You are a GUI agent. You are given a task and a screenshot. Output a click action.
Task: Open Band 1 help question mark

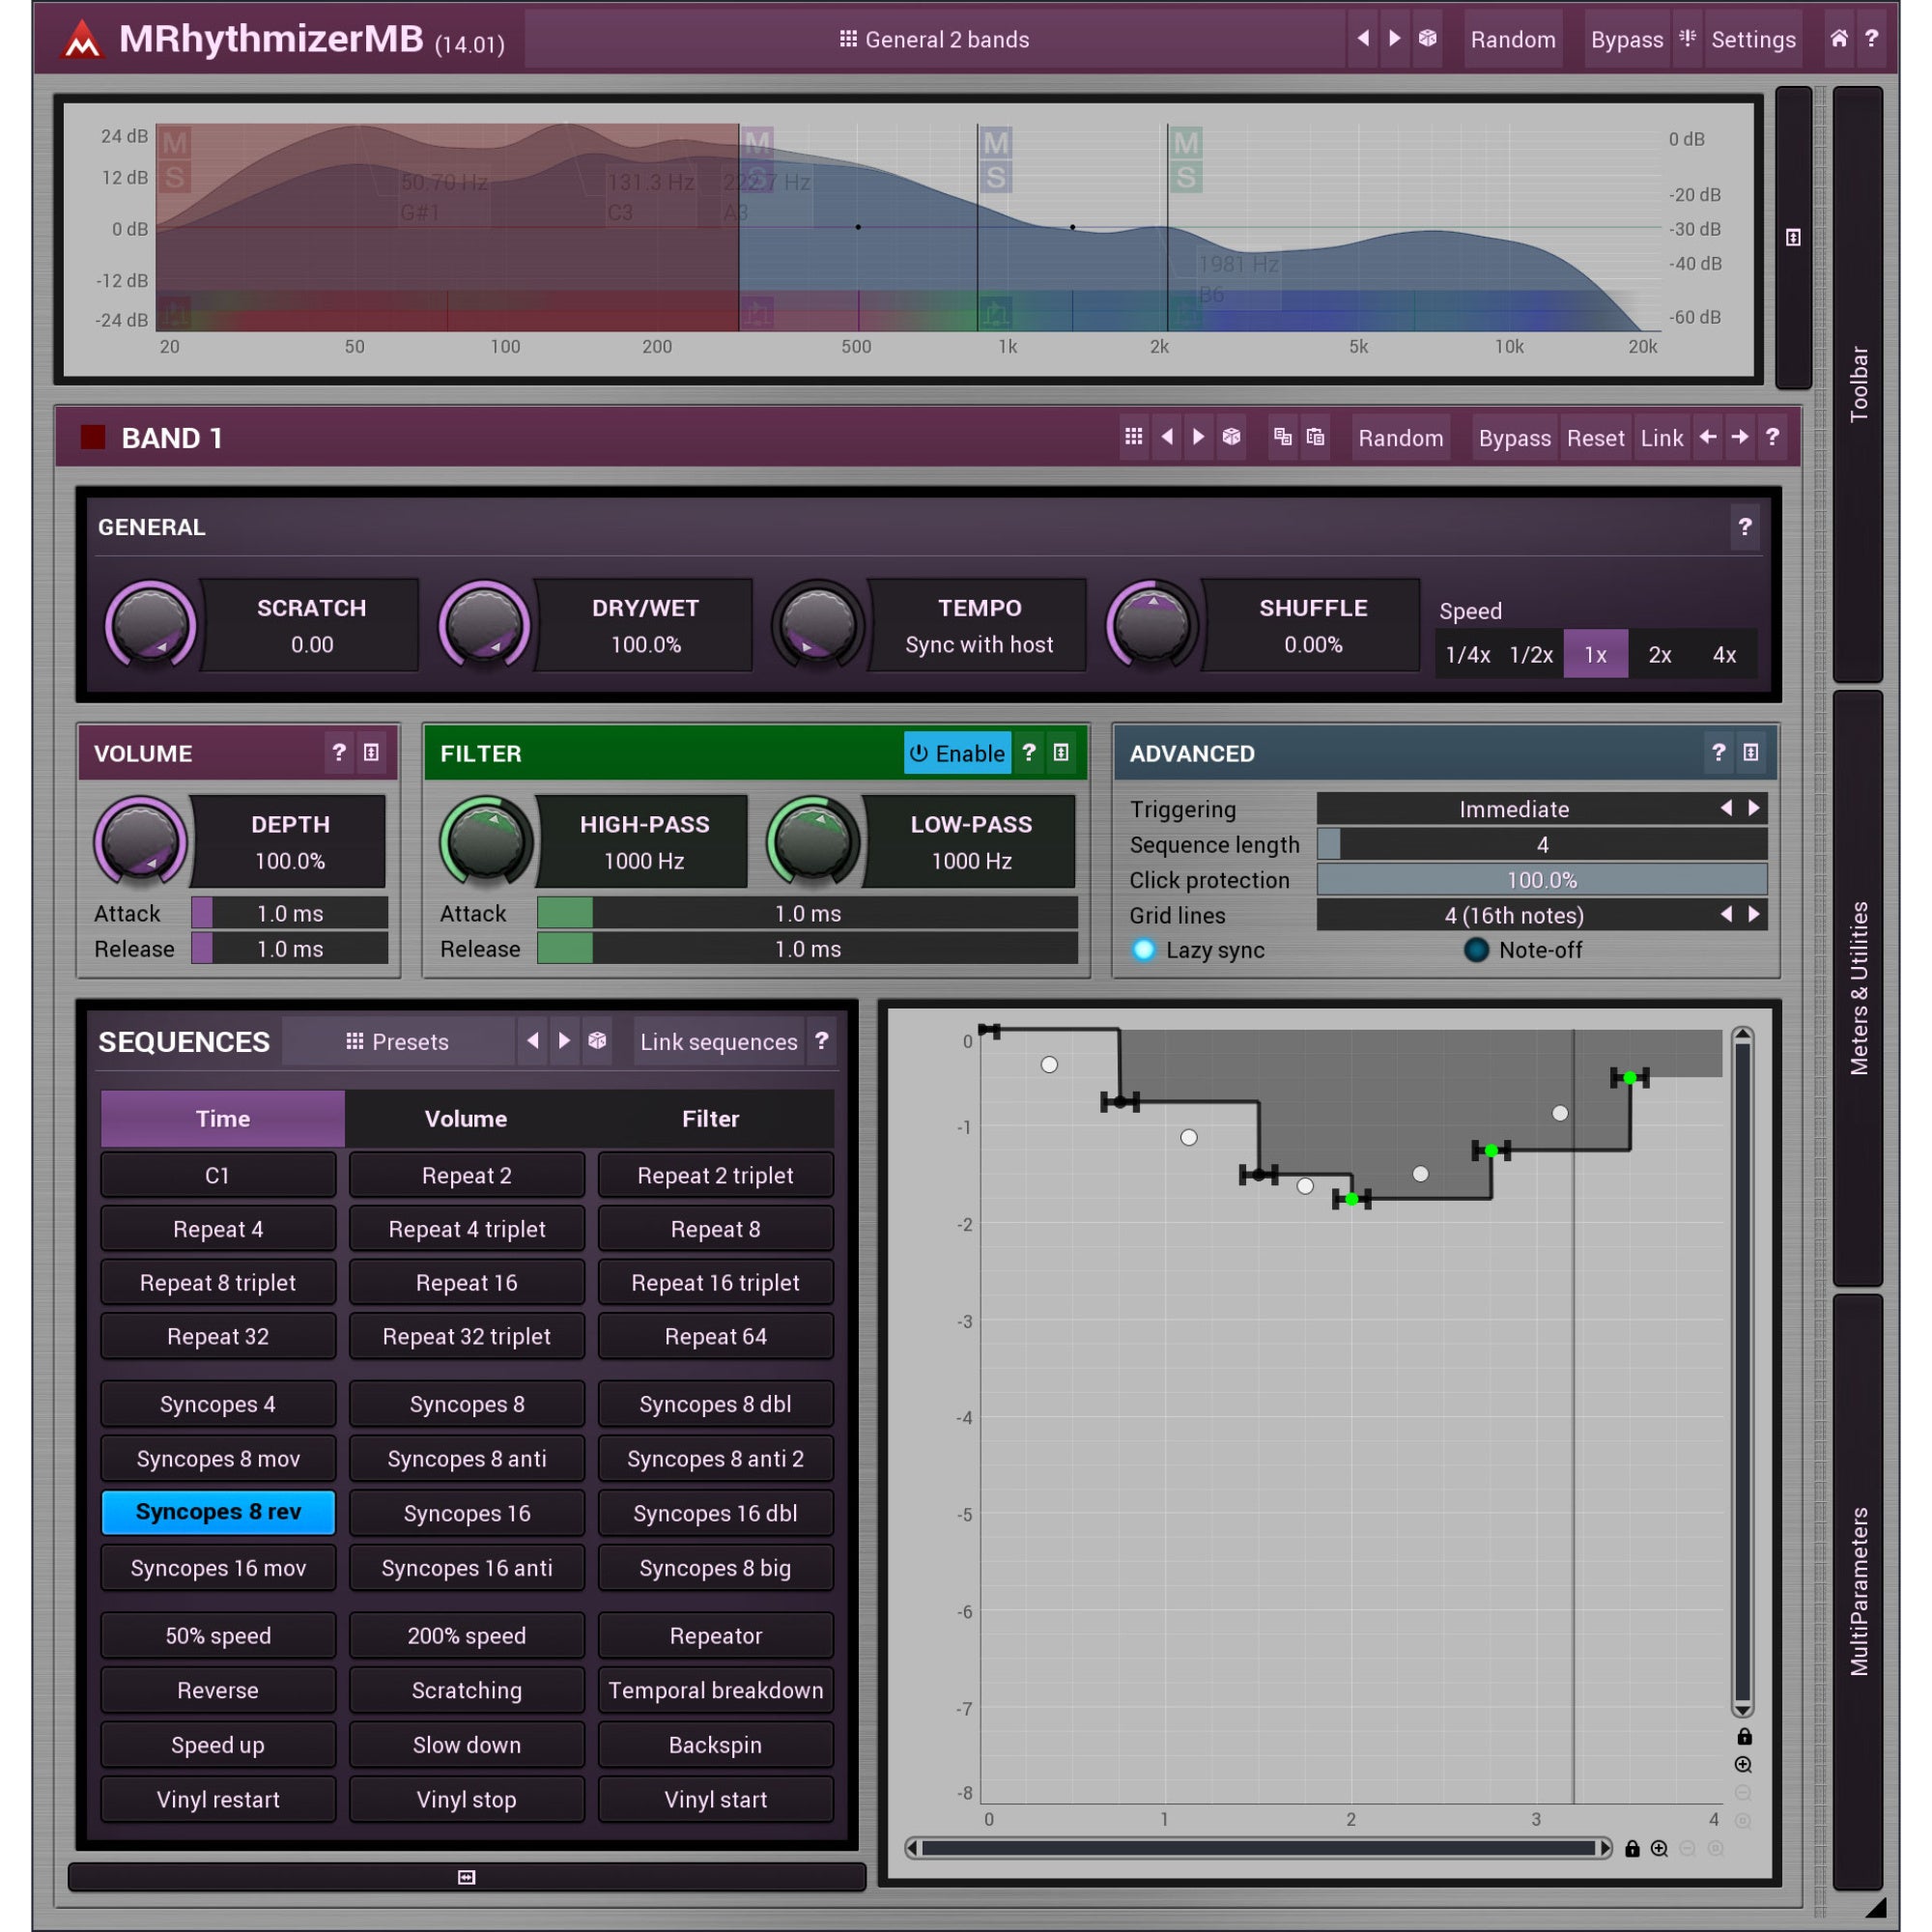click(1772, 437)
